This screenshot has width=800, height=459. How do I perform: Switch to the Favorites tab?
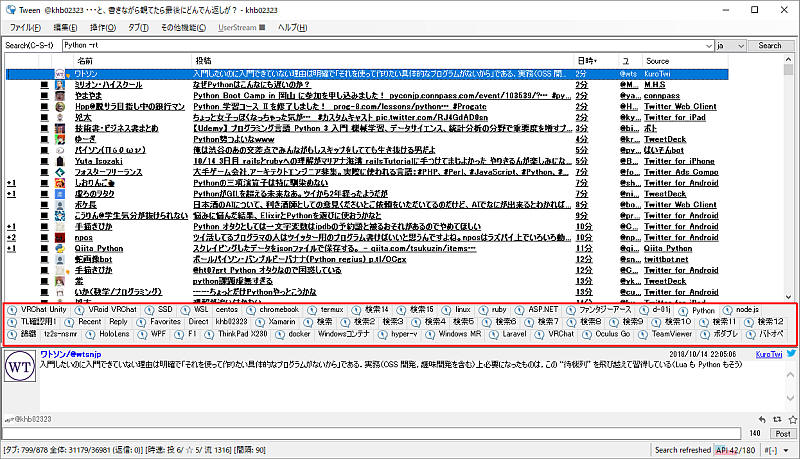pyautogui.click(x=159, y=322)
